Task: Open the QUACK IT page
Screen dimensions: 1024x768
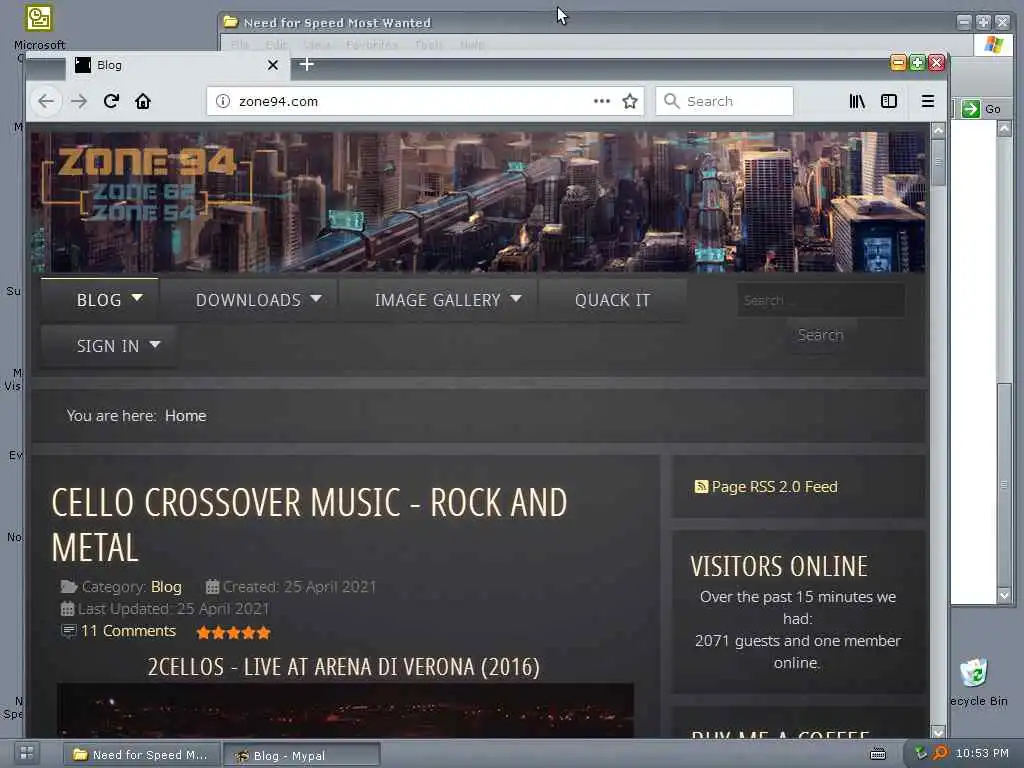Action: point(613,300)
